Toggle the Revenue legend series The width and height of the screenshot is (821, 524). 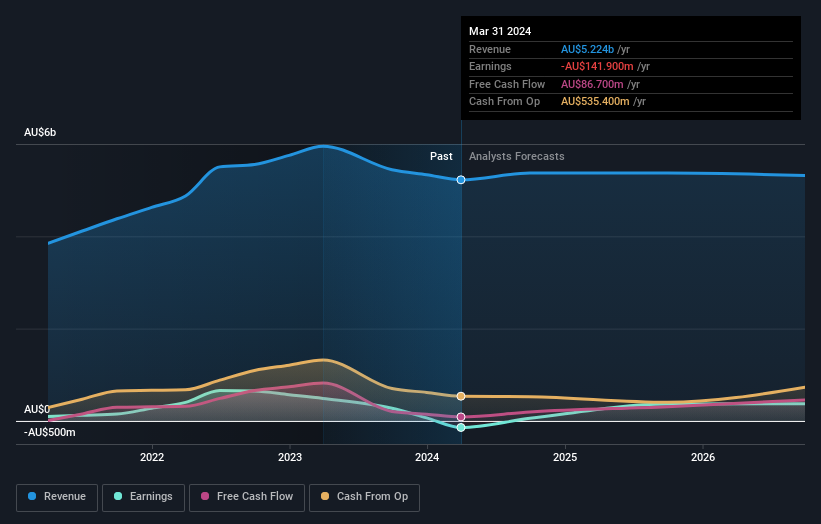pos(57,497)
